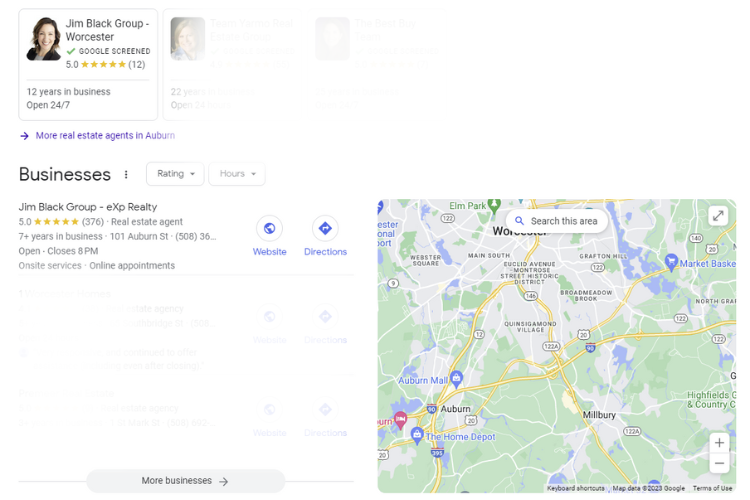
Task: Click the More businesses button
Action: [x=186, y=481]
